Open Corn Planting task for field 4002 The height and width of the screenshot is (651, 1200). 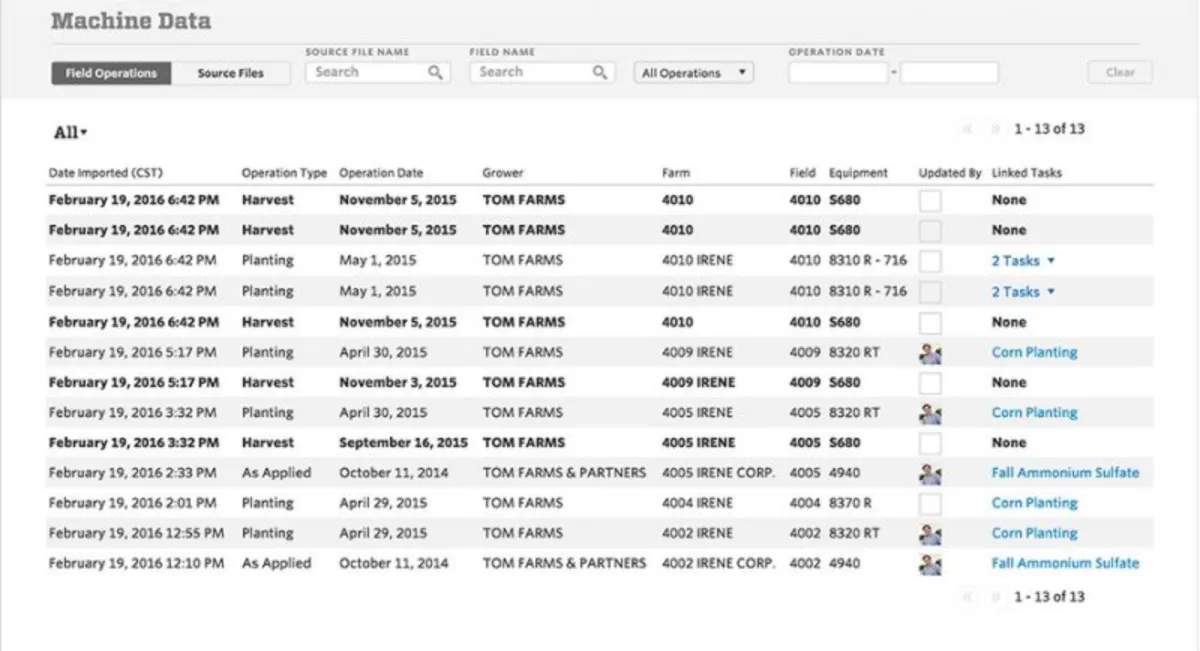[x=1034, y=533]
